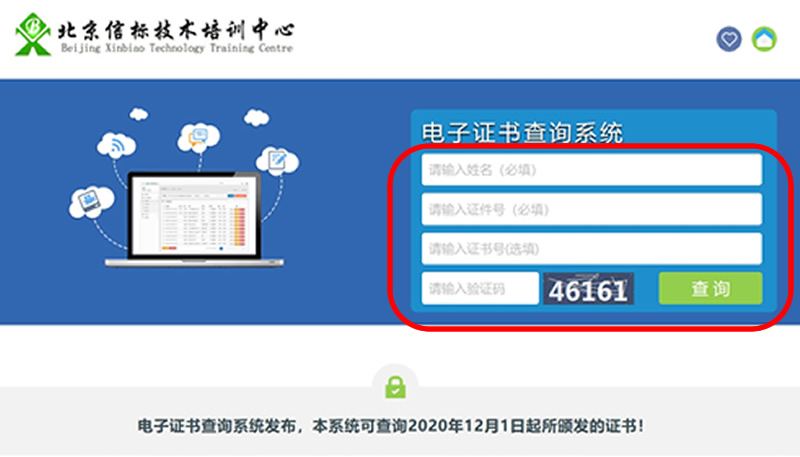Click the small empty cloud above the Wi-Fi cloud
800x457 pixels.
(x=140, y=116)
